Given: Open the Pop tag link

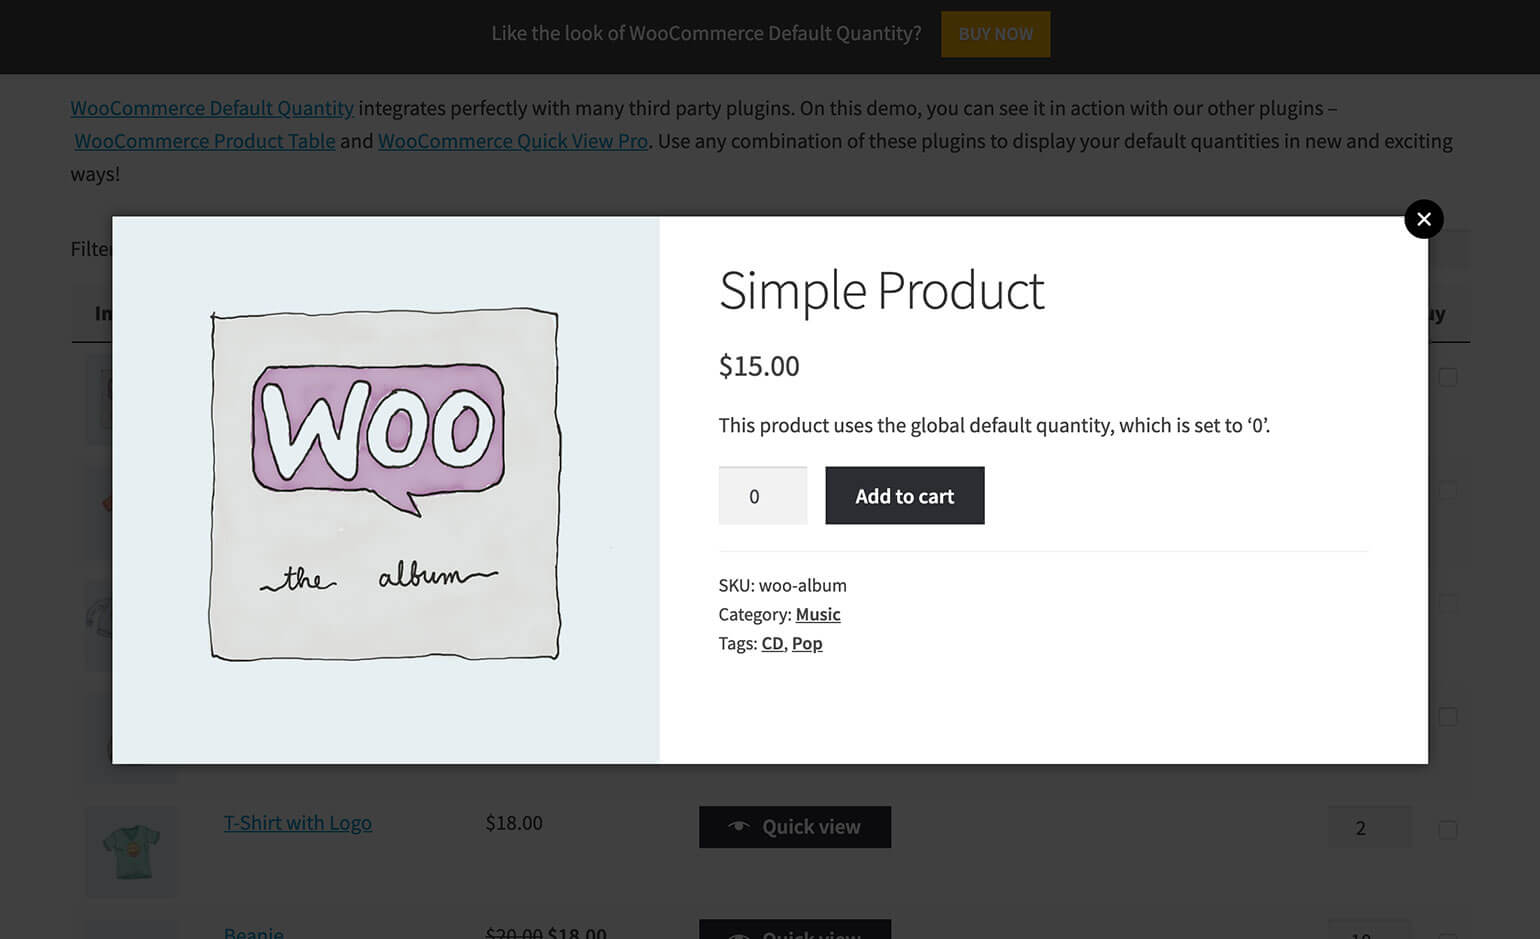Looking at the screenshot, I should [x=806, y=643].
